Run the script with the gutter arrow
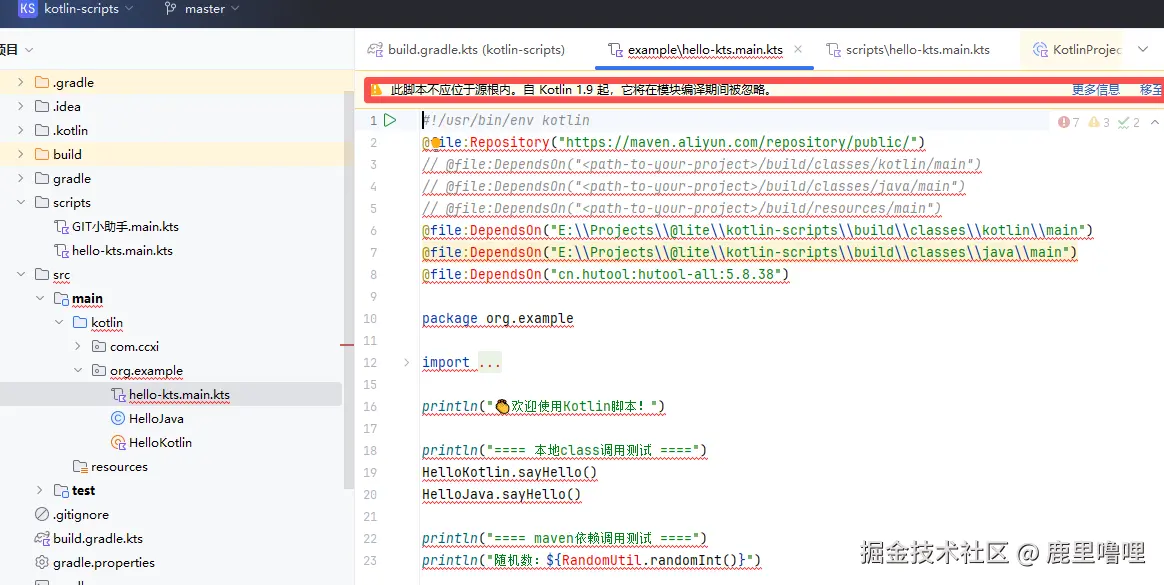 pos(390,120)
